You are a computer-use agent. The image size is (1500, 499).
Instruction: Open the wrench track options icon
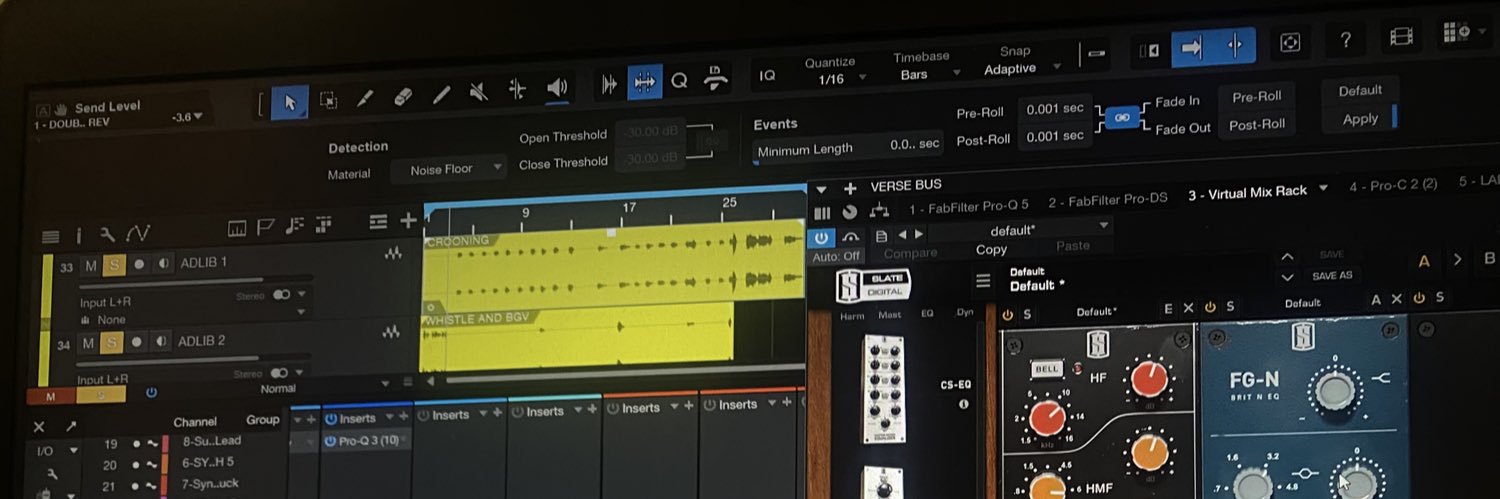coord(107,234)
